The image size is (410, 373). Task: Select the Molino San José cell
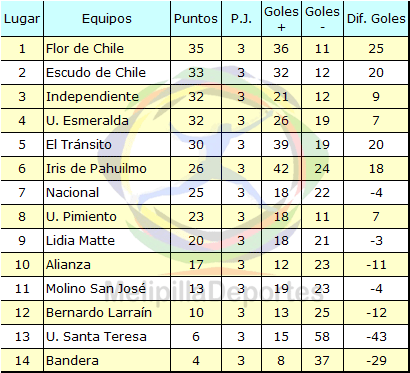[107, 289]
